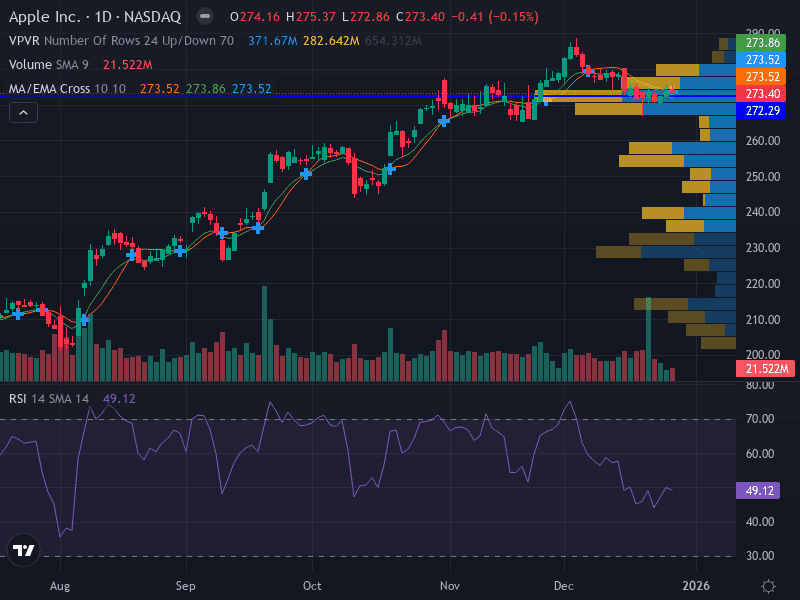
Task: Click the 2026 label on time axis
Action: pos(696,586)
